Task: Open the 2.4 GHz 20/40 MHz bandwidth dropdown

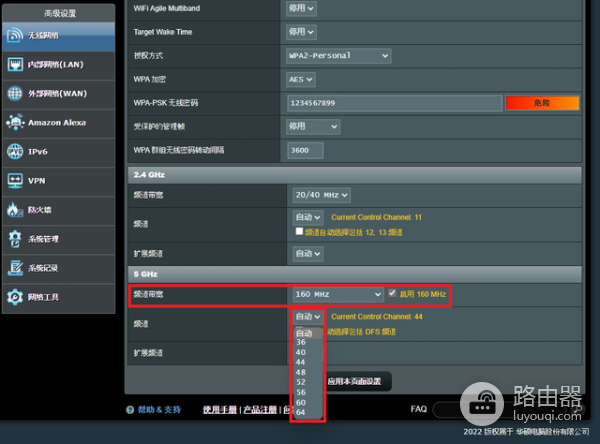Action: (321, 195)
